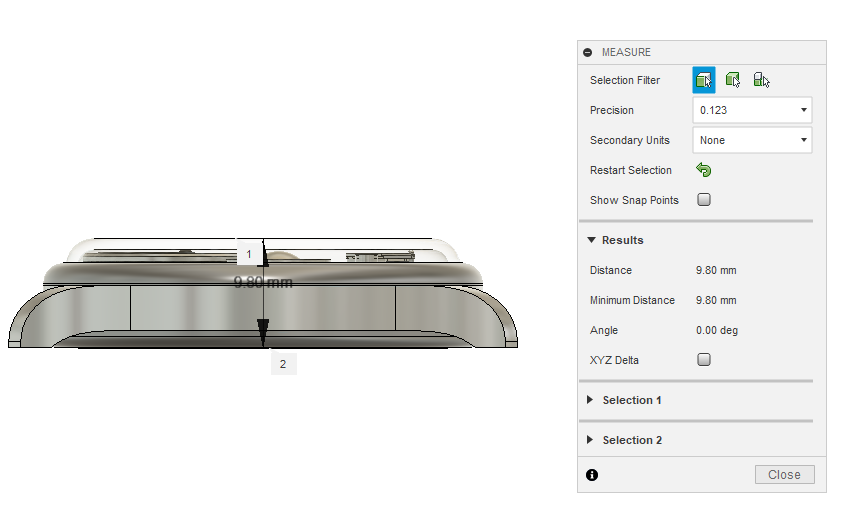The width and height of the screenshot is (846, 513).
Task: Click selection marker 2 below the model
Action: [283, 364]
